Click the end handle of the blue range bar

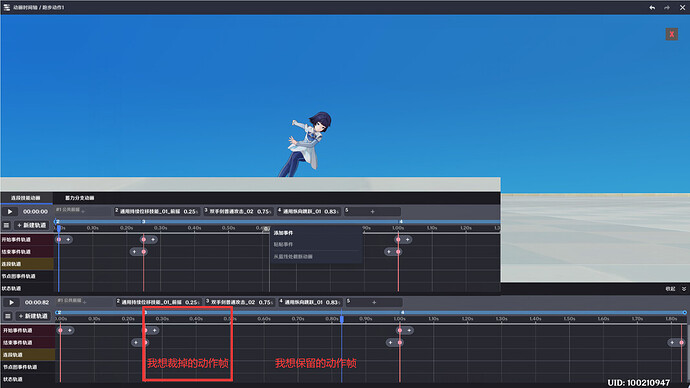point(685,312)
